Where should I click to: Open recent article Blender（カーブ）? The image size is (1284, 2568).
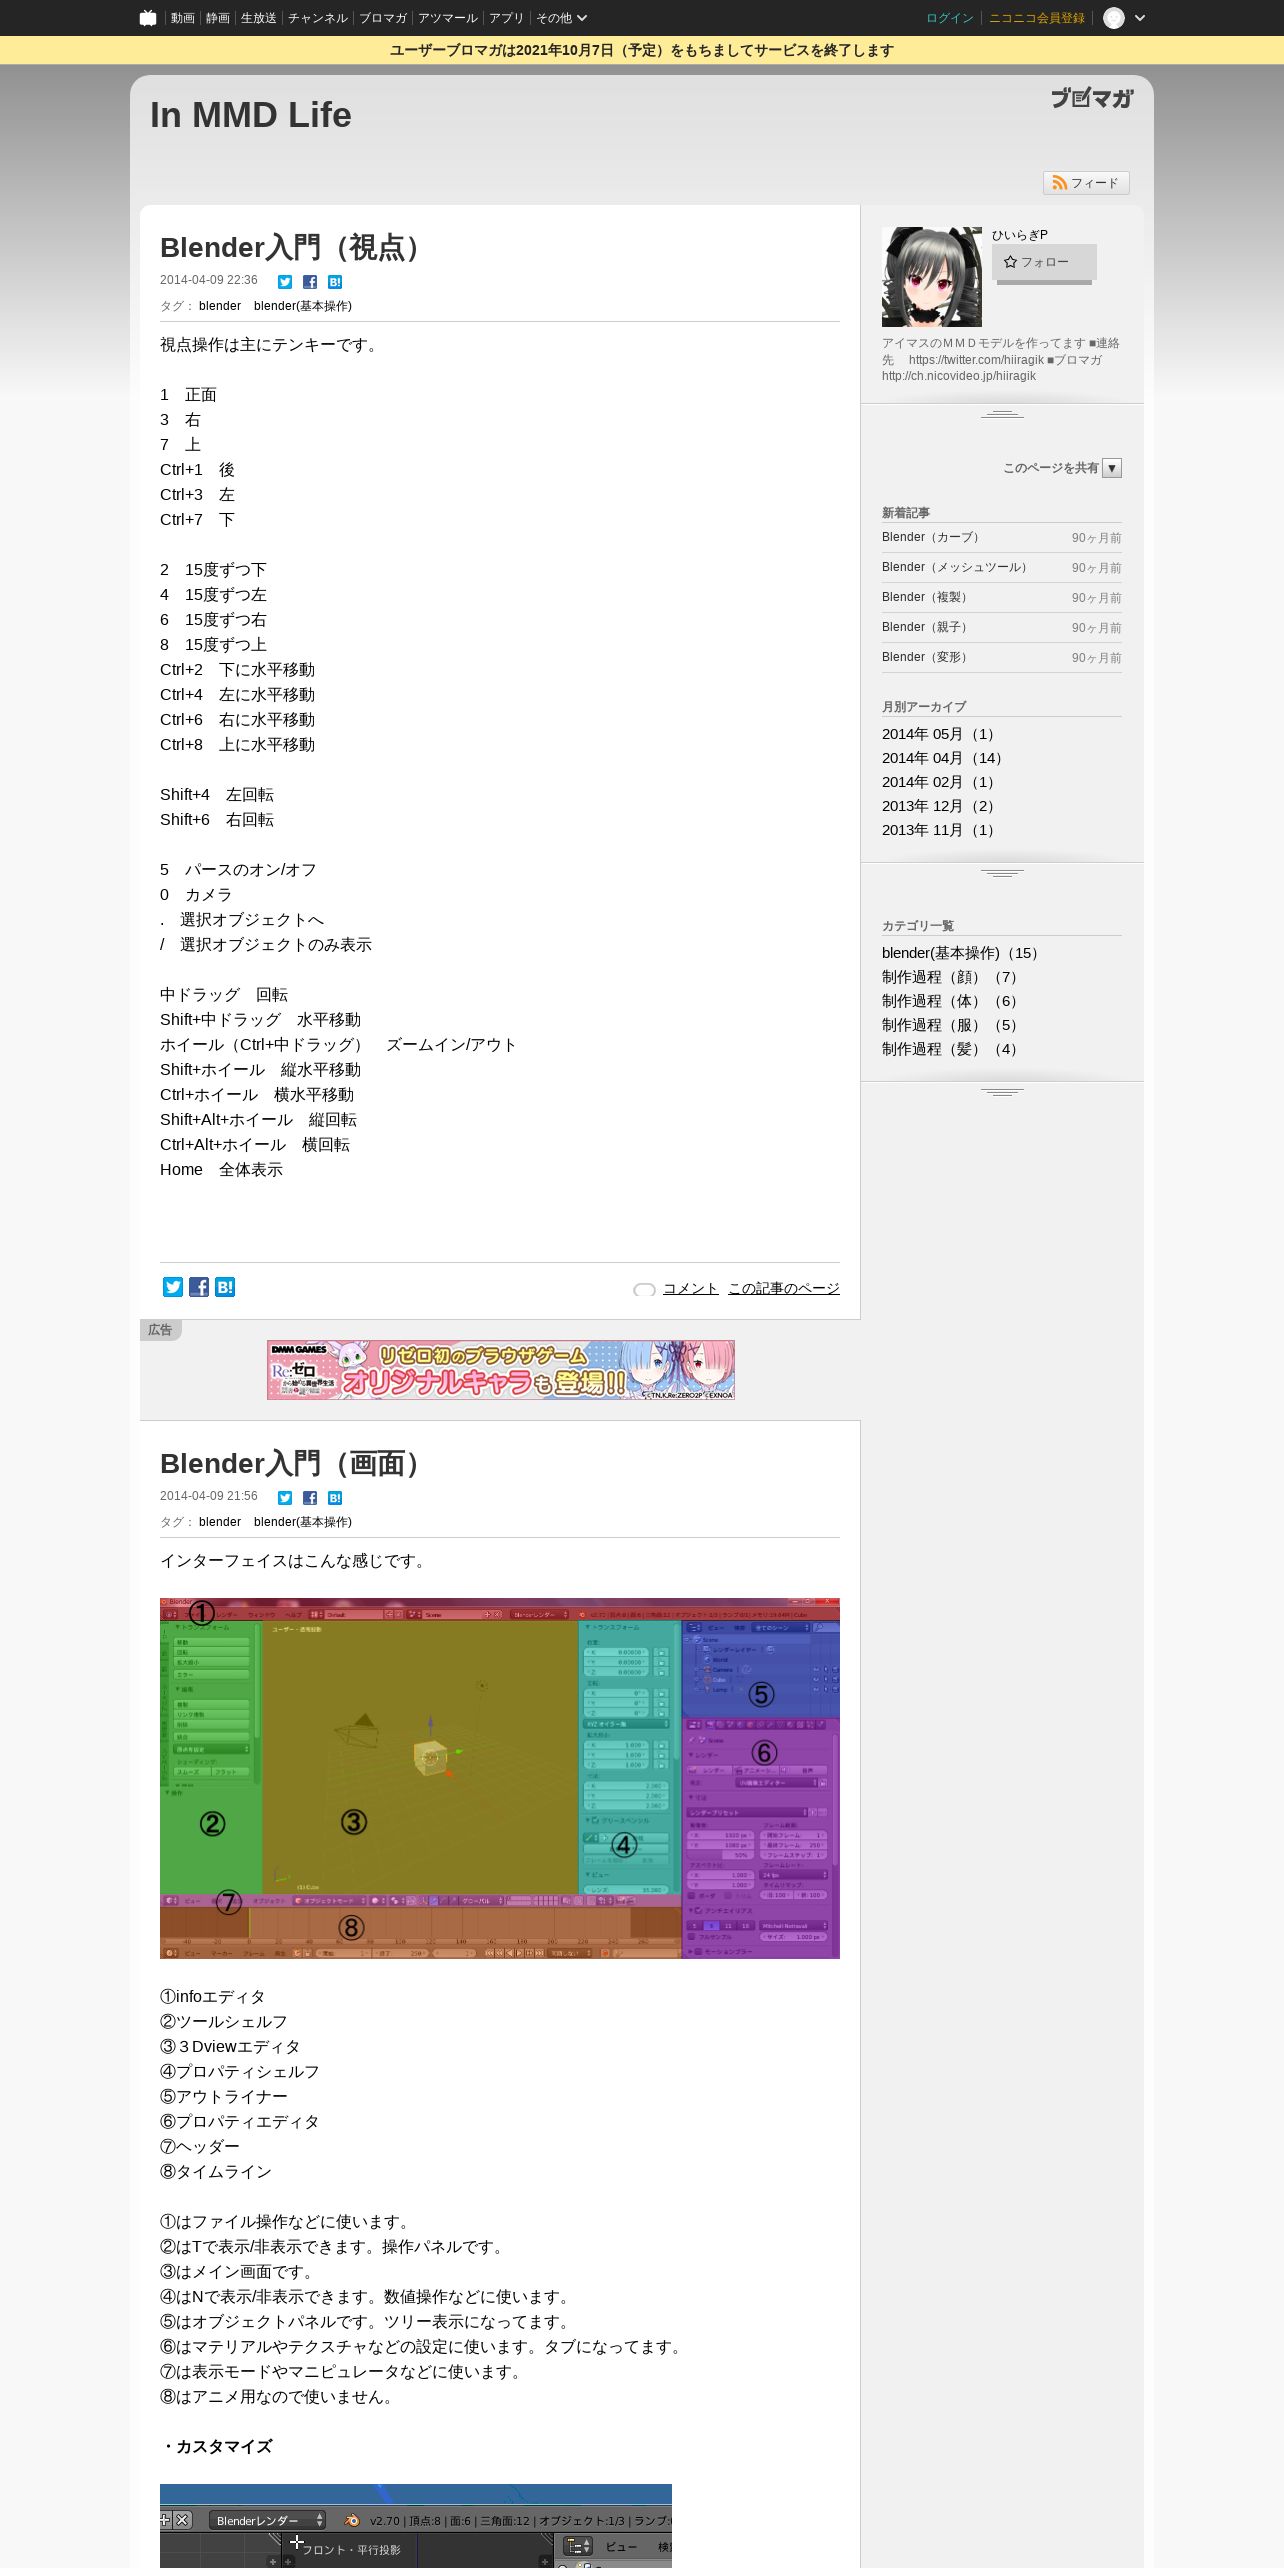[x=932, y=537]
